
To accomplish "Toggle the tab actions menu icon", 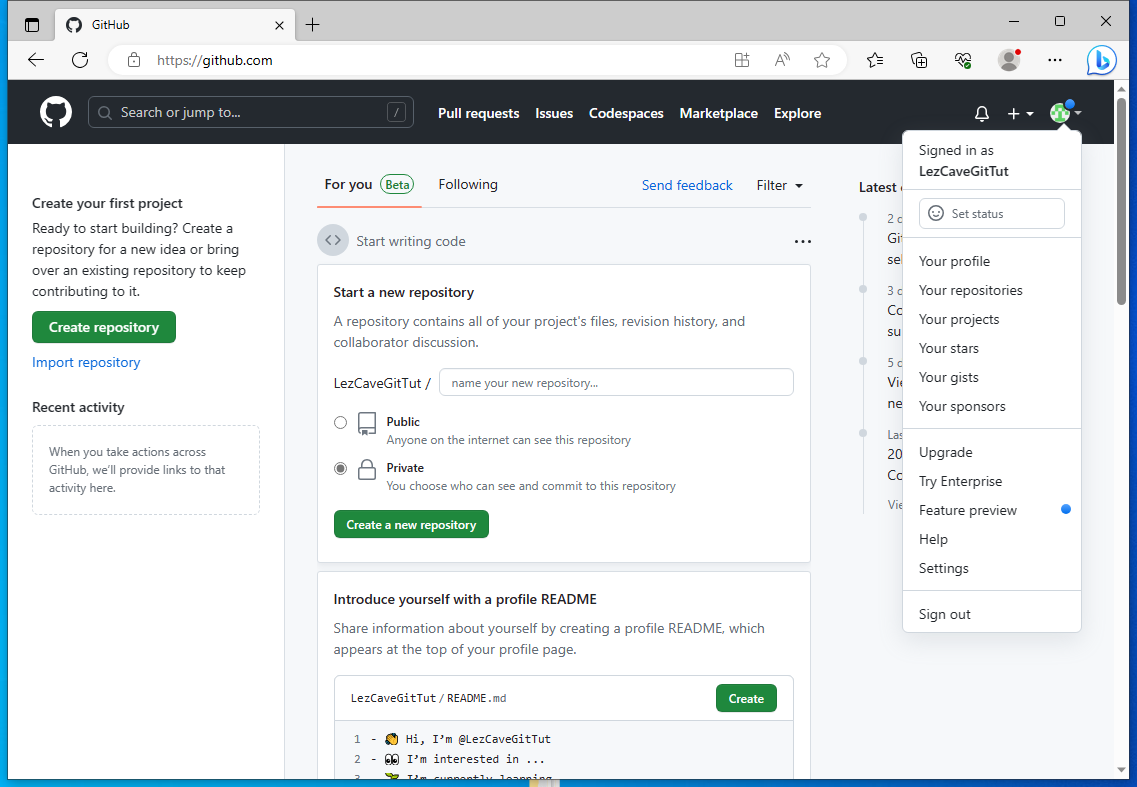I will point(32,25).
